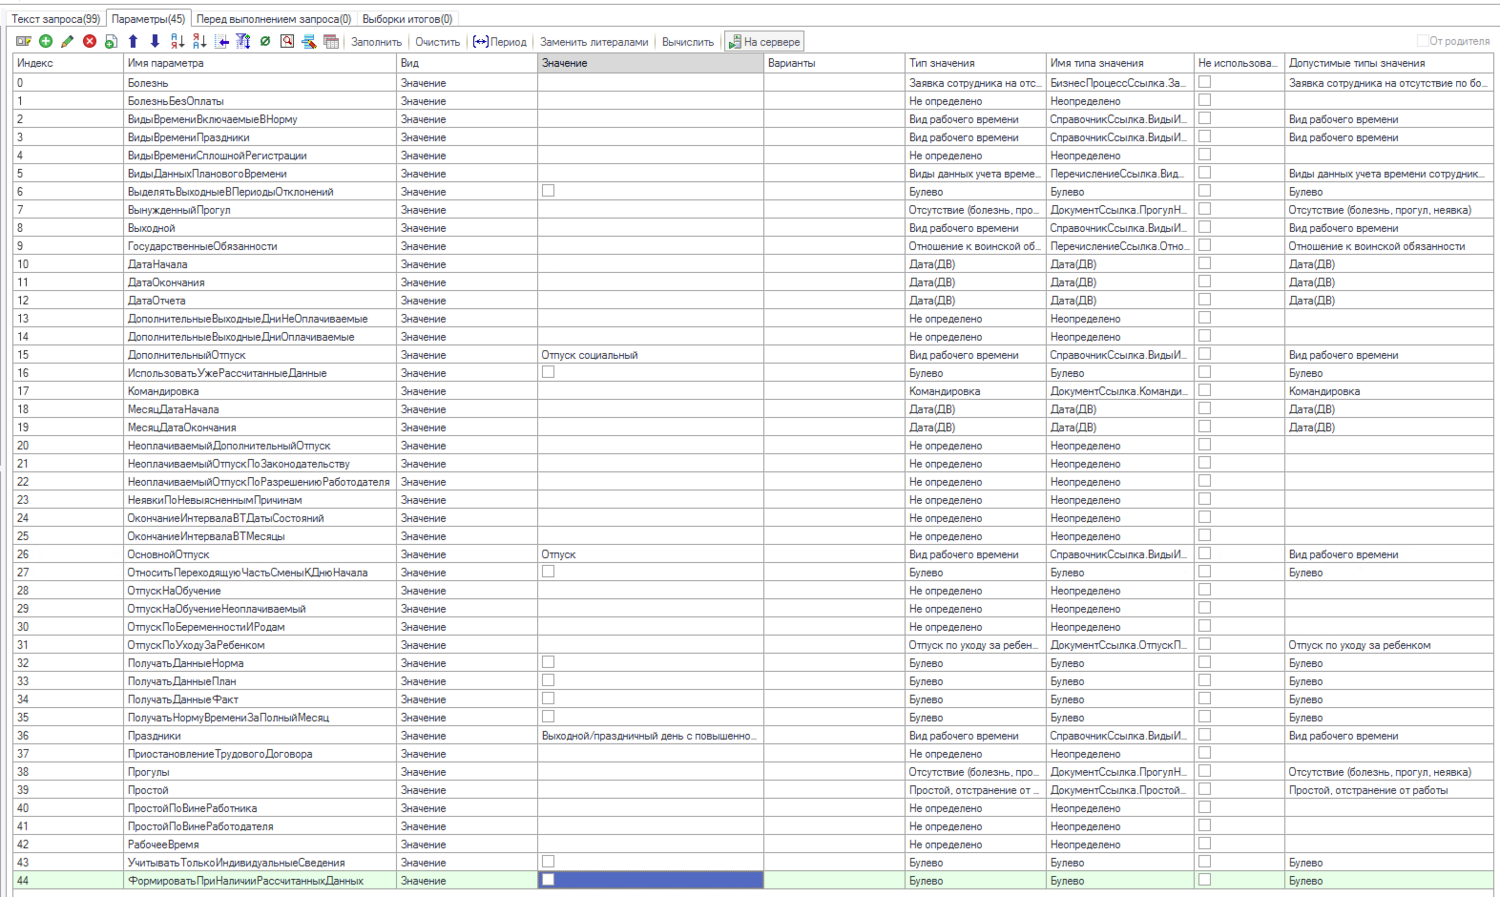The image size is (1500, 897).
Task: Enable the От родителя checkbox
Action: point(1422,41)
